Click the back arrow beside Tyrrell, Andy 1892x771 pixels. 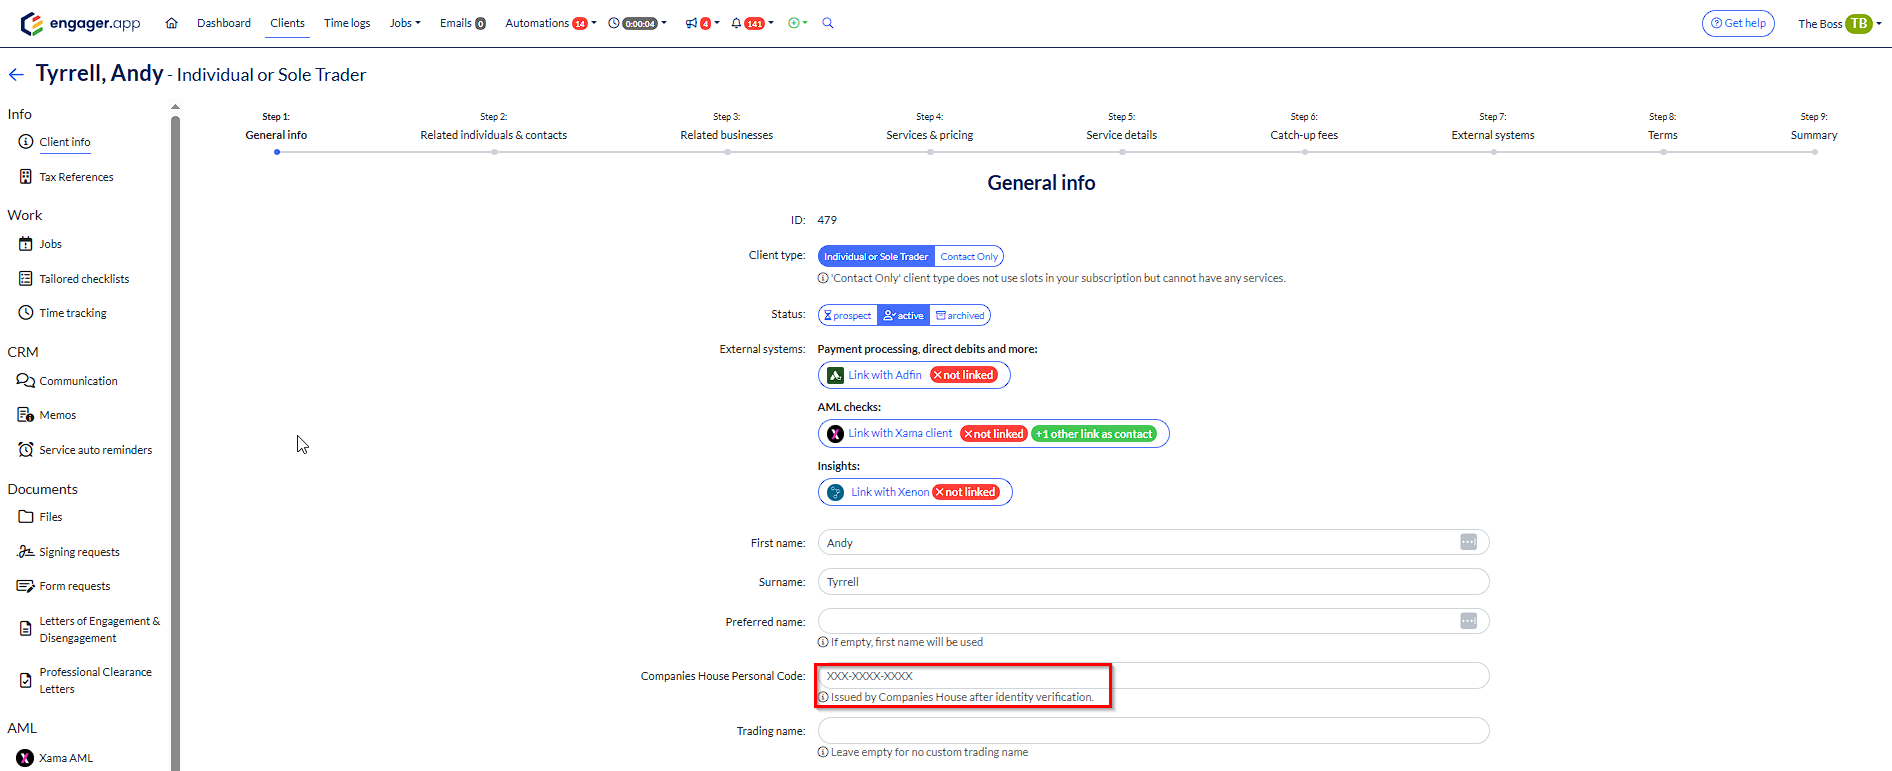point(16,75)
